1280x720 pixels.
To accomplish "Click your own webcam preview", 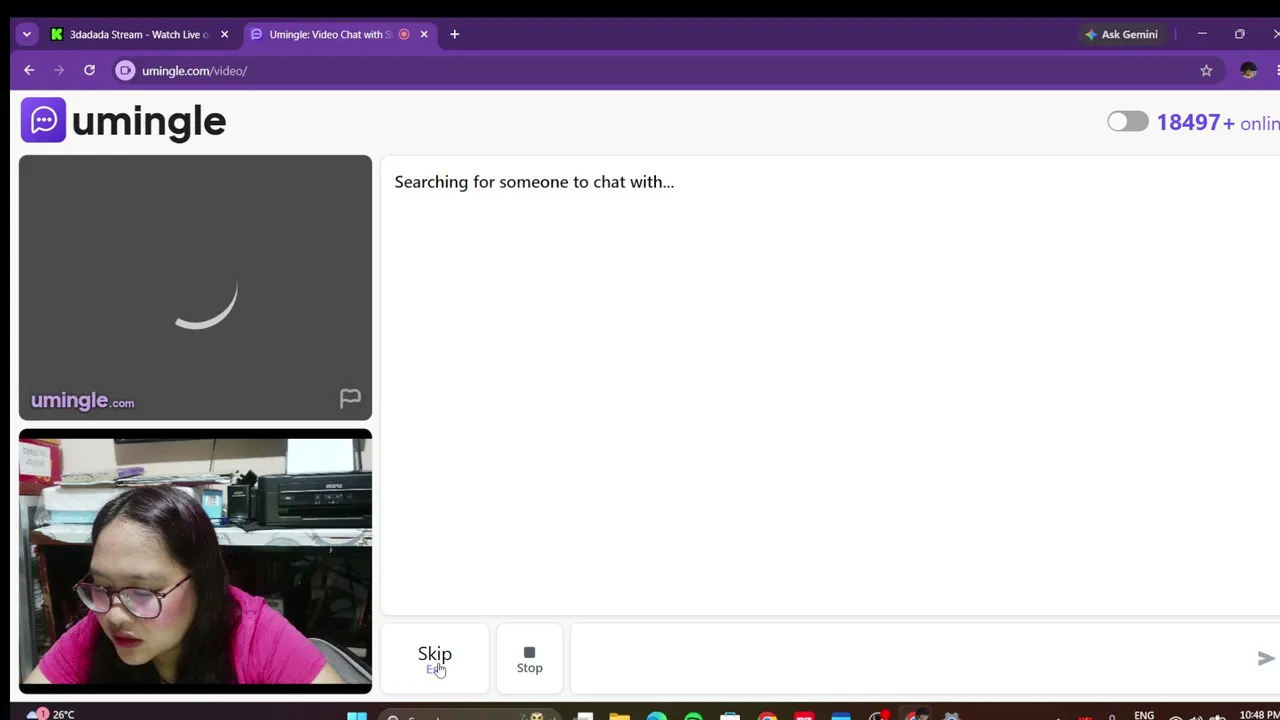I will [195, 561].
